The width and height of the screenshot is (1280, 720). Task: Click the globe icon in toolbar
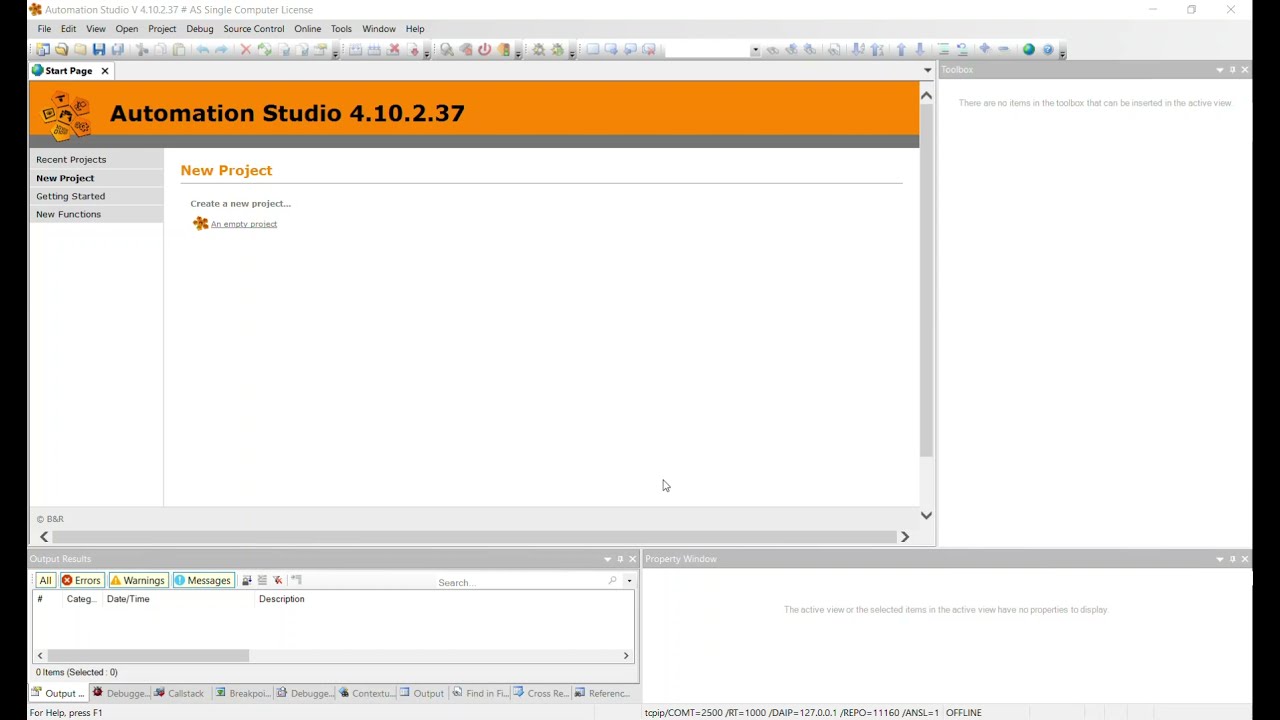click(x=1029, y=49)
